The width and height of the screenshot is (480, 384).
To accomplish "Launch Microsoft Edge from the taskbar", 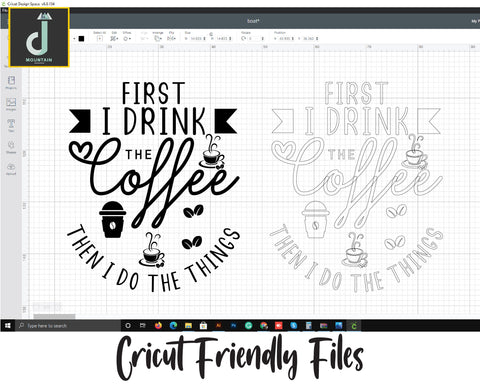I will pos(173,325).
